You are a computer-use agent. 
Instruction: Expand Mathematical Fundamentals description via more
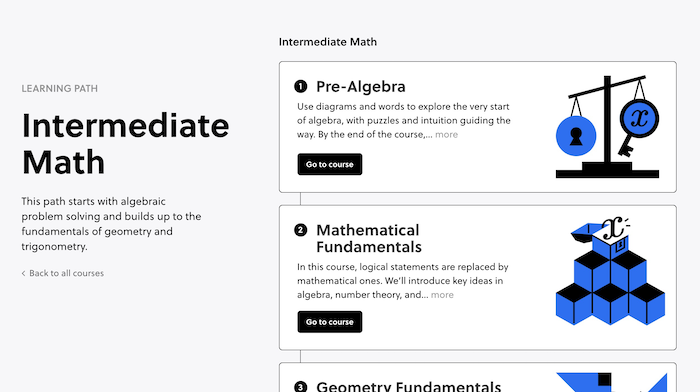[x=442, y=295]
